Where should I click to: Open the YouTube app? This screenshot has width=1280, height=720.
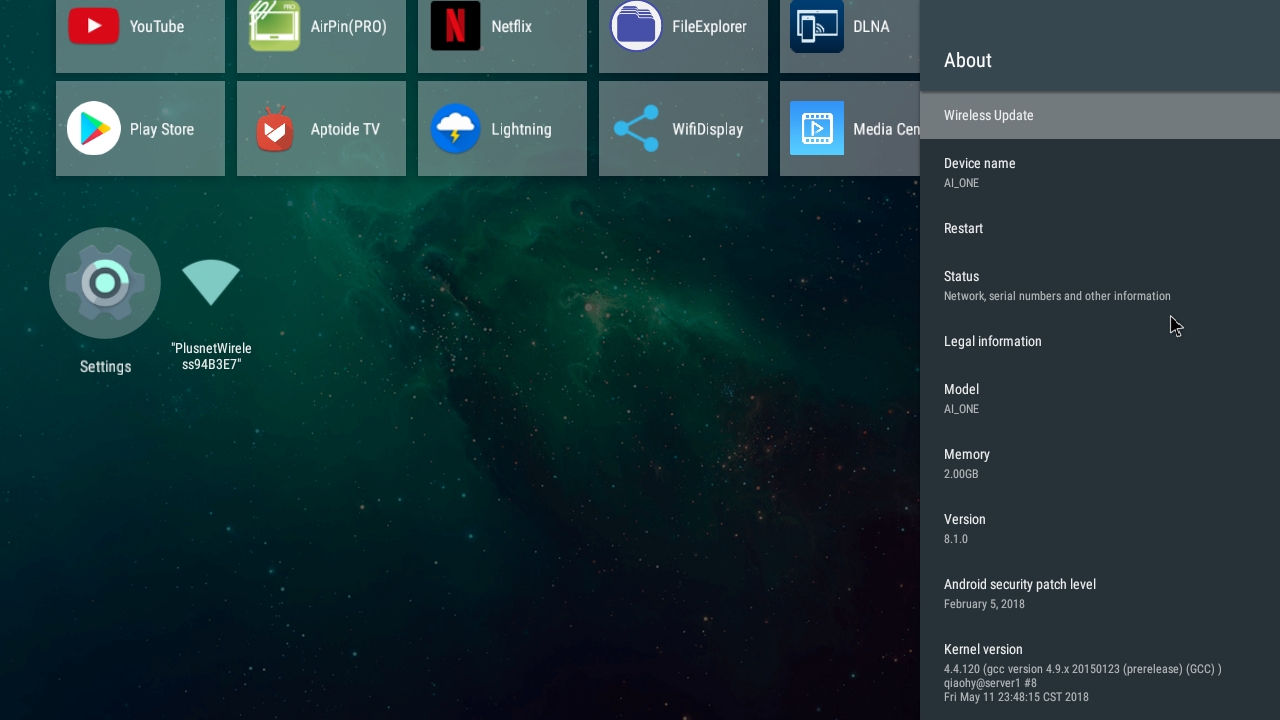(x=140, y=27)
